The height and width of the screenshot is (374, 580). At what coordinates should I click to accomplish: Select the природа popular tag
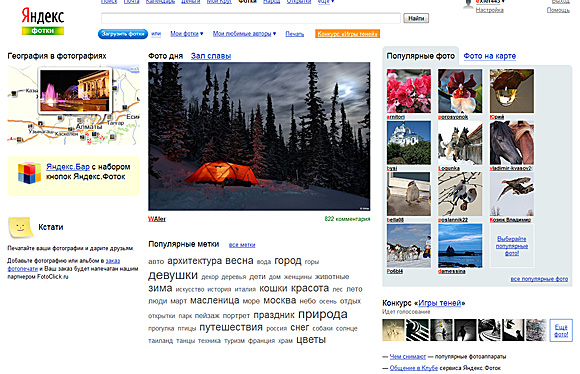[x=323, y=314]
